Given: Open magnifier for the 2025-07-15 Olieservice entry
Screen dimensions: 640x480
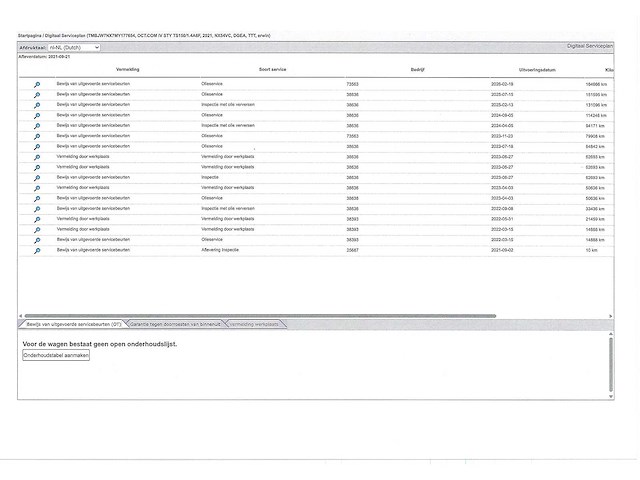Looking at the screenshot, I should click(x=37, y=95).
